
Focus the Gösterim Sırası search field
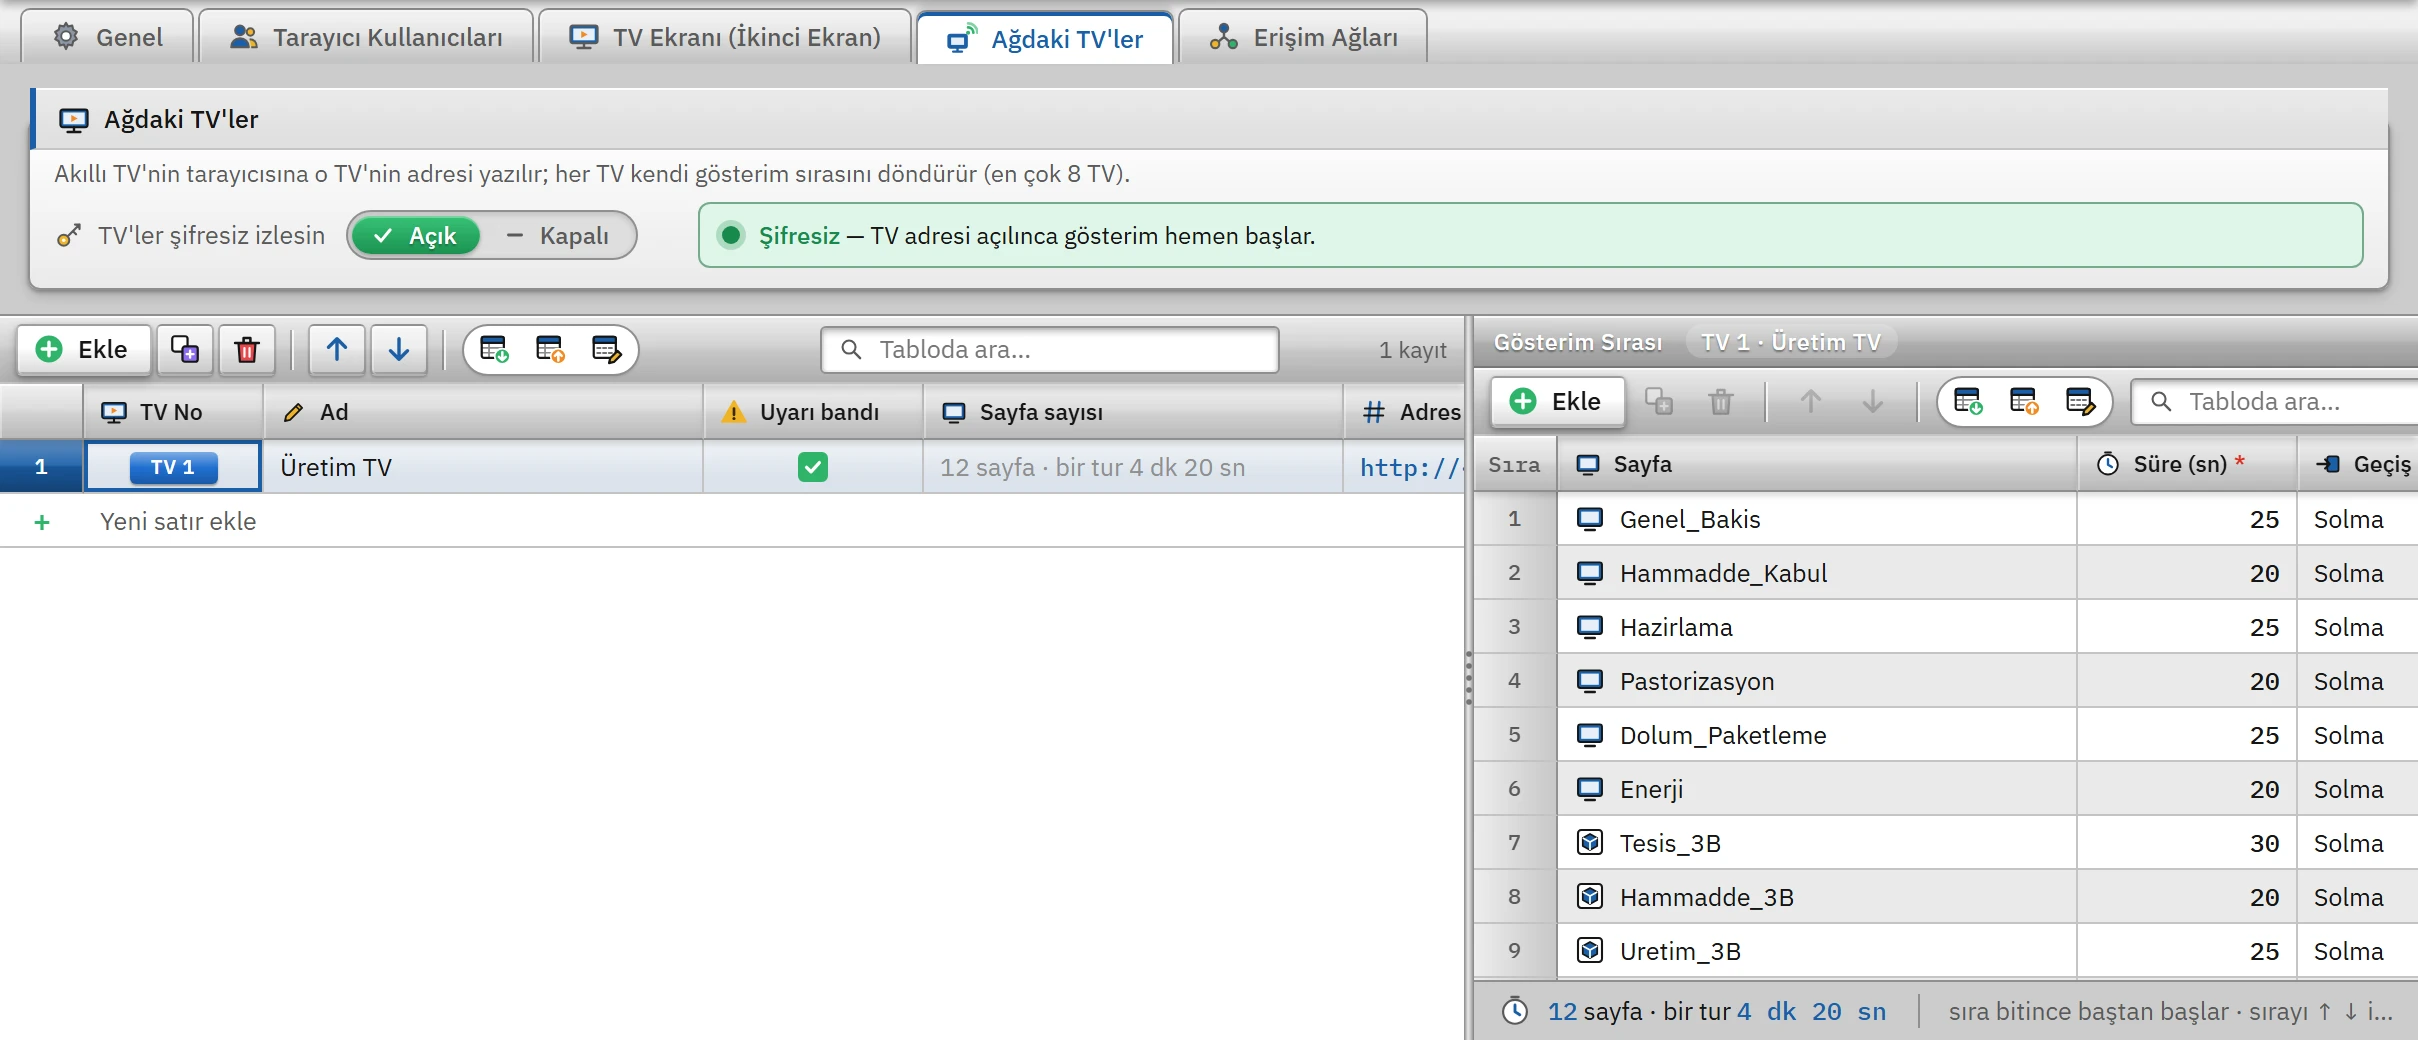pyautogui.click(x=2275, y=401)
